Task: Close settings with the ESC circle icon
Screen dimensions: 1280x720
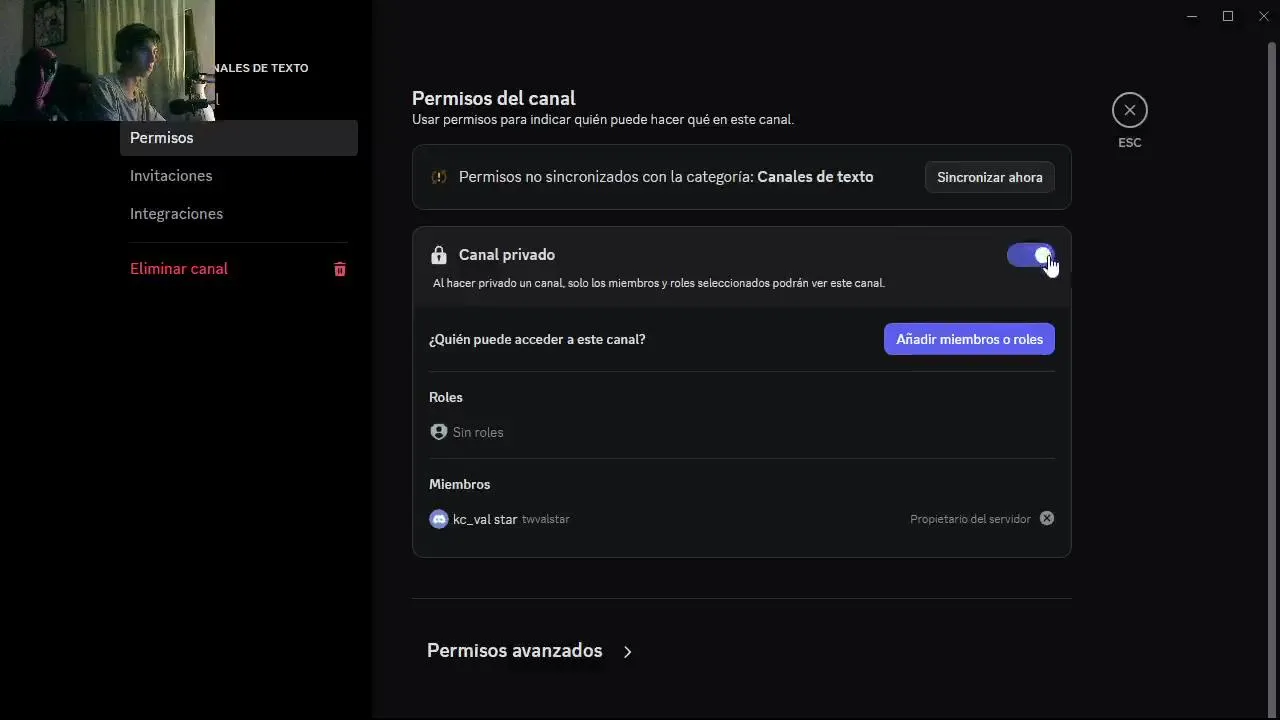Action: [x=1129, y=110]
